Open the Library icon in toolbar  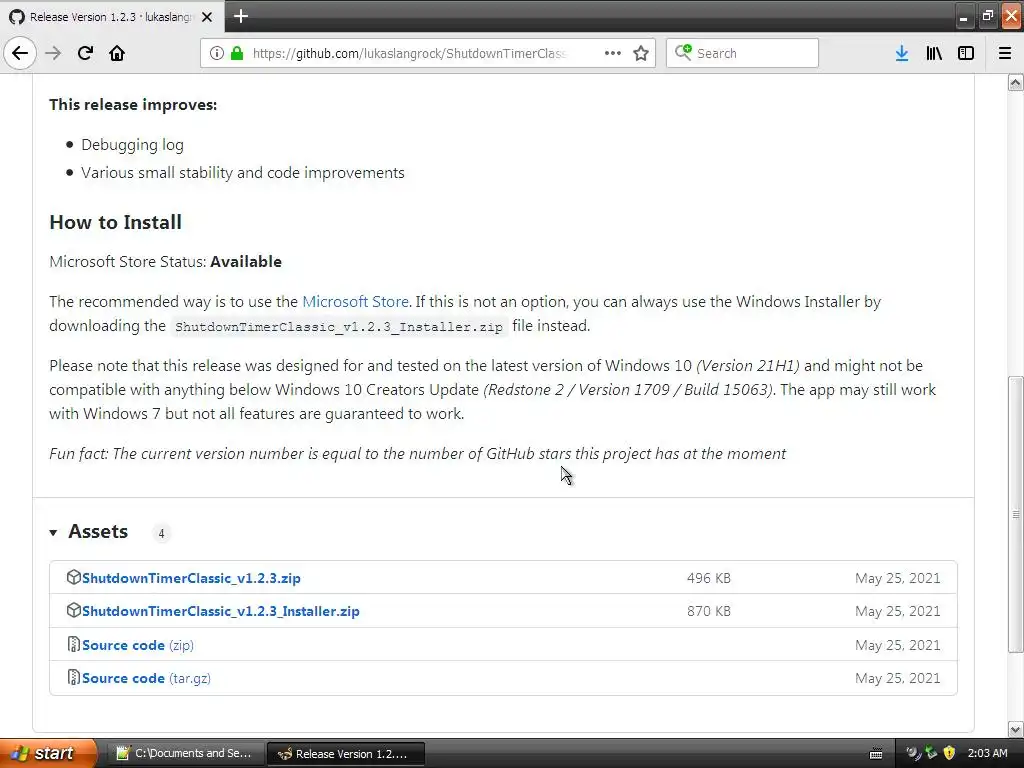pyautogui.click(x=934, y=53)
